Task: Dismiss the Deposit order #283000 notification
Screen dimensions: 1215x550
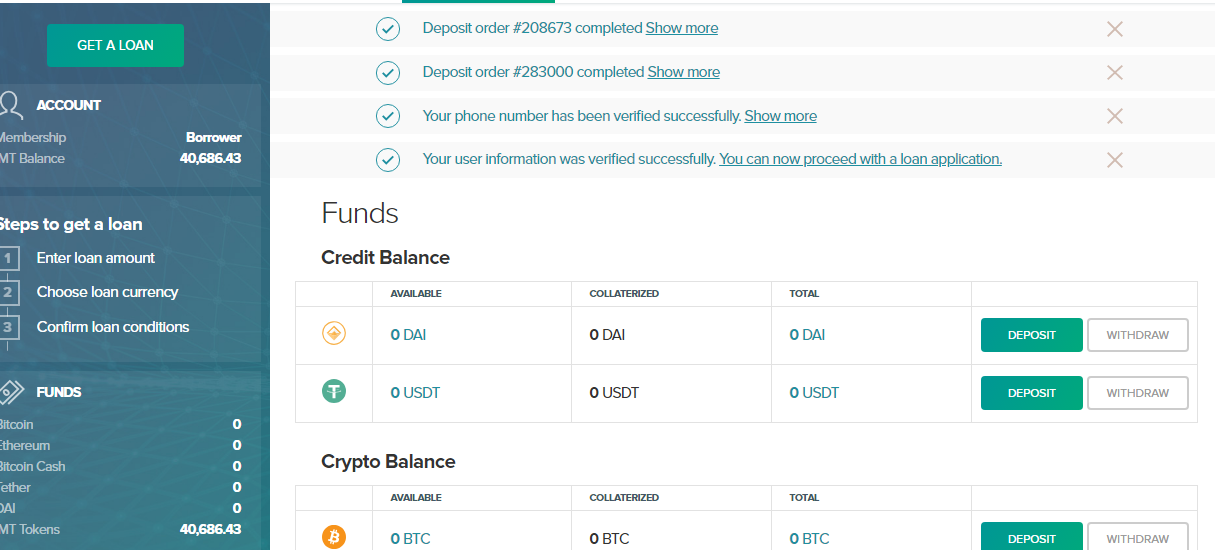Action: point(1115,72)
